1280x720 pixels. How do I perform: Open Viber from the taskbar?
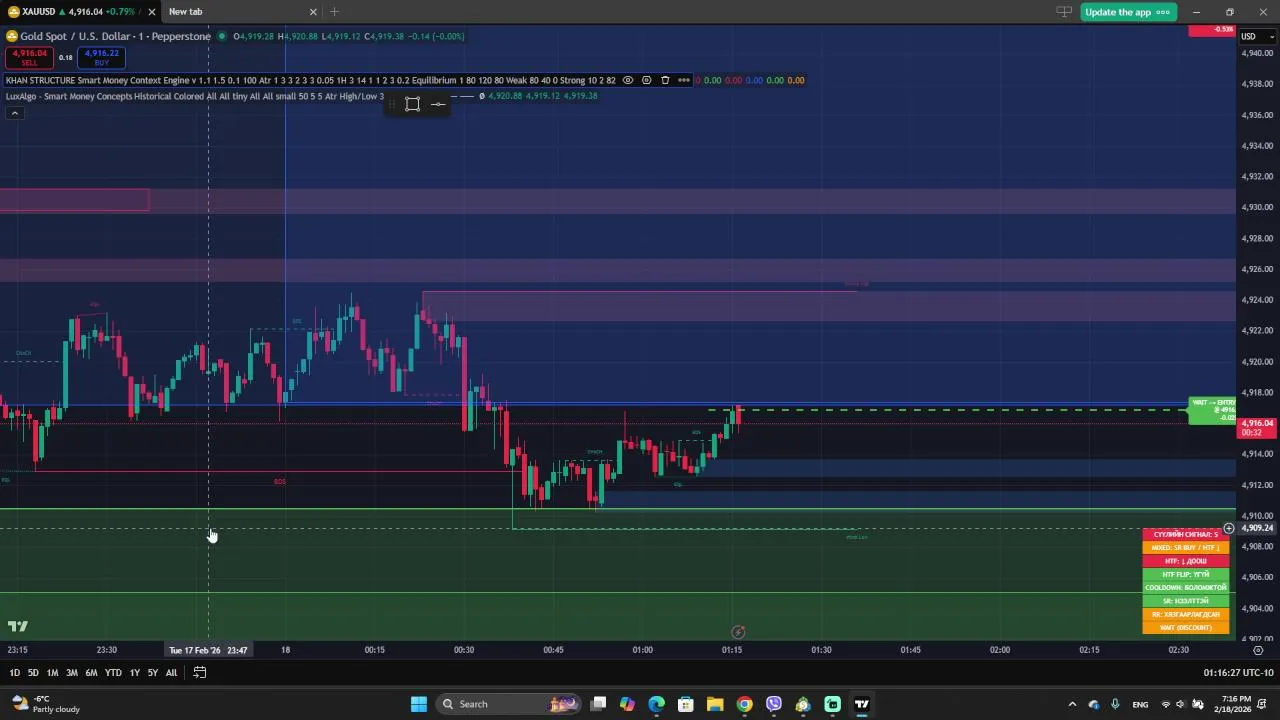coord(774,704)
